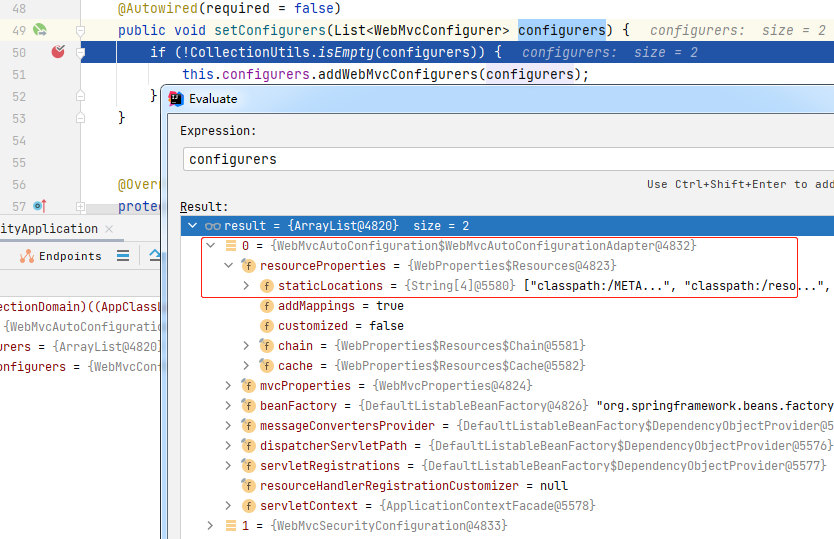Expand element 1 WebMvcSecurityConfiguration
The height and width of the screenshot is (539, 834).
[x=210, y=525]
